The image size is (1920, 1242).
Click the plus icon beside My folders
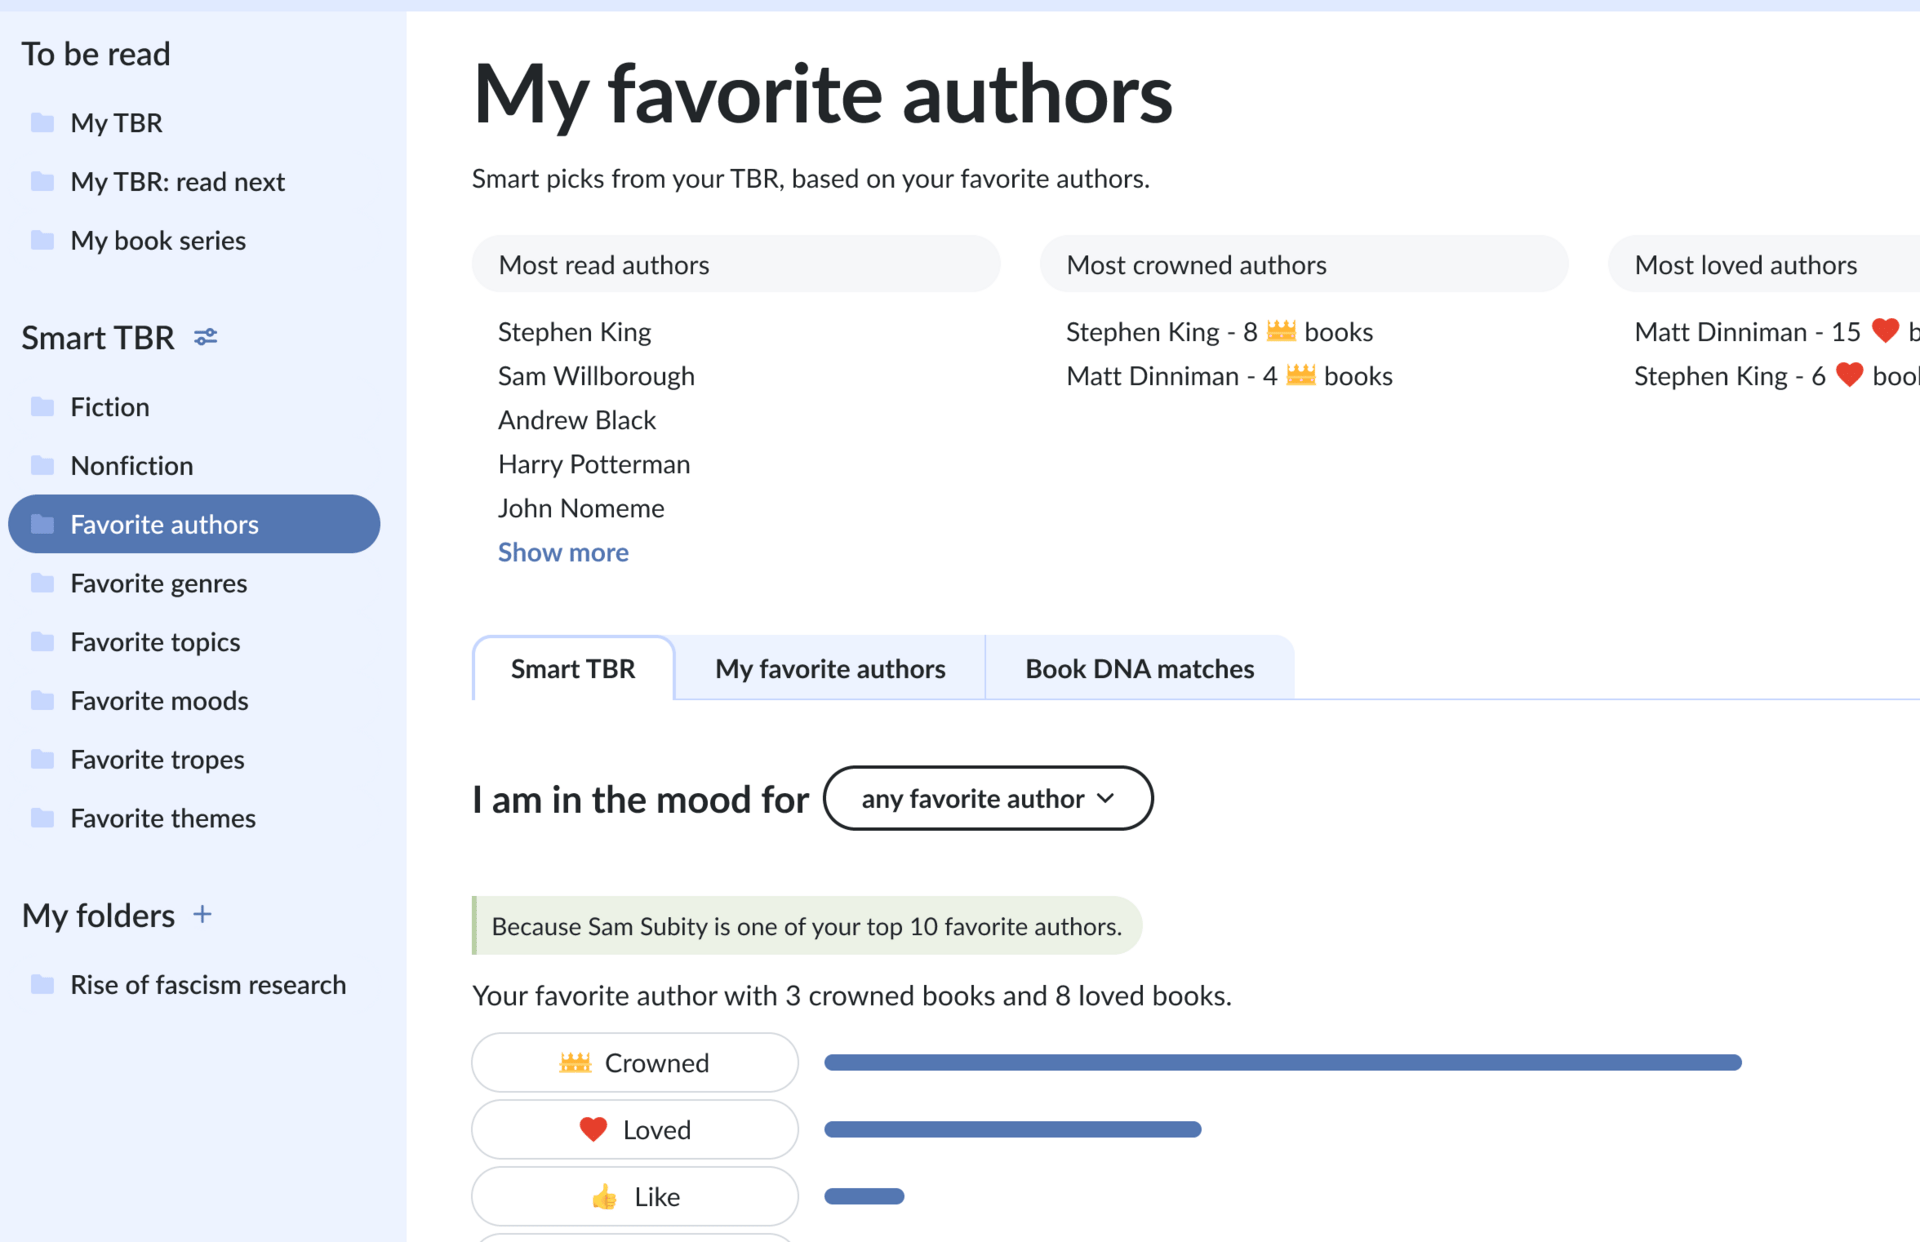[202, 914]
